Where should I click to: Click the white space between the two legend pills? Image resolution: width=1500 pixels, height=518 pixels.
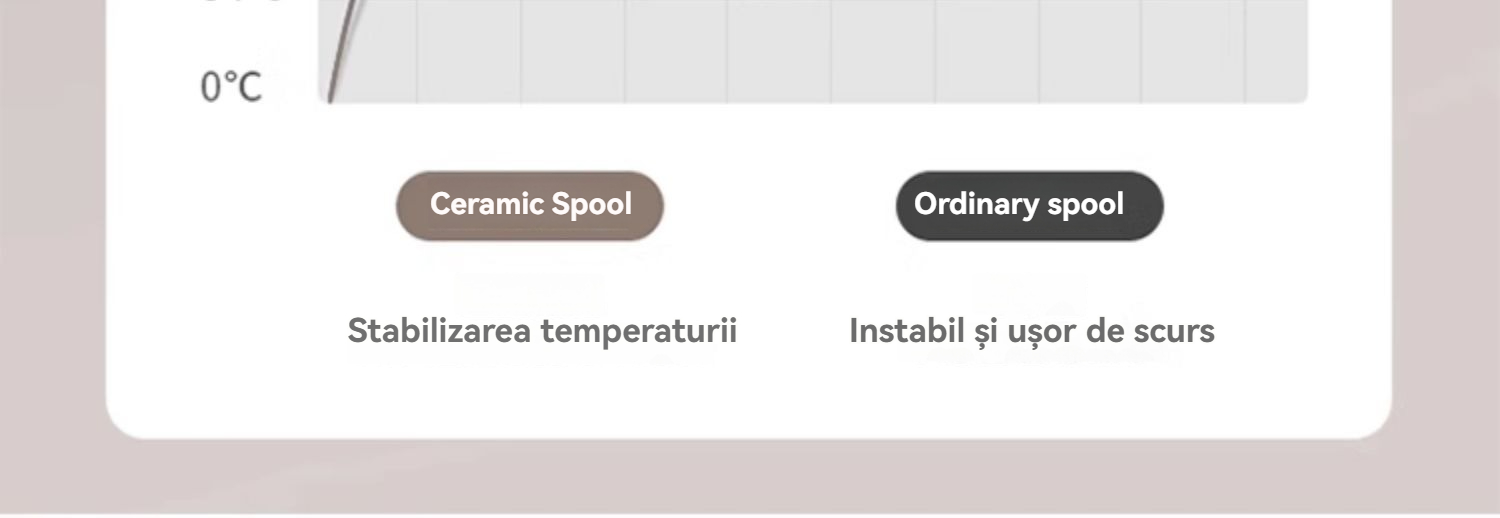(x=780, y=205)
